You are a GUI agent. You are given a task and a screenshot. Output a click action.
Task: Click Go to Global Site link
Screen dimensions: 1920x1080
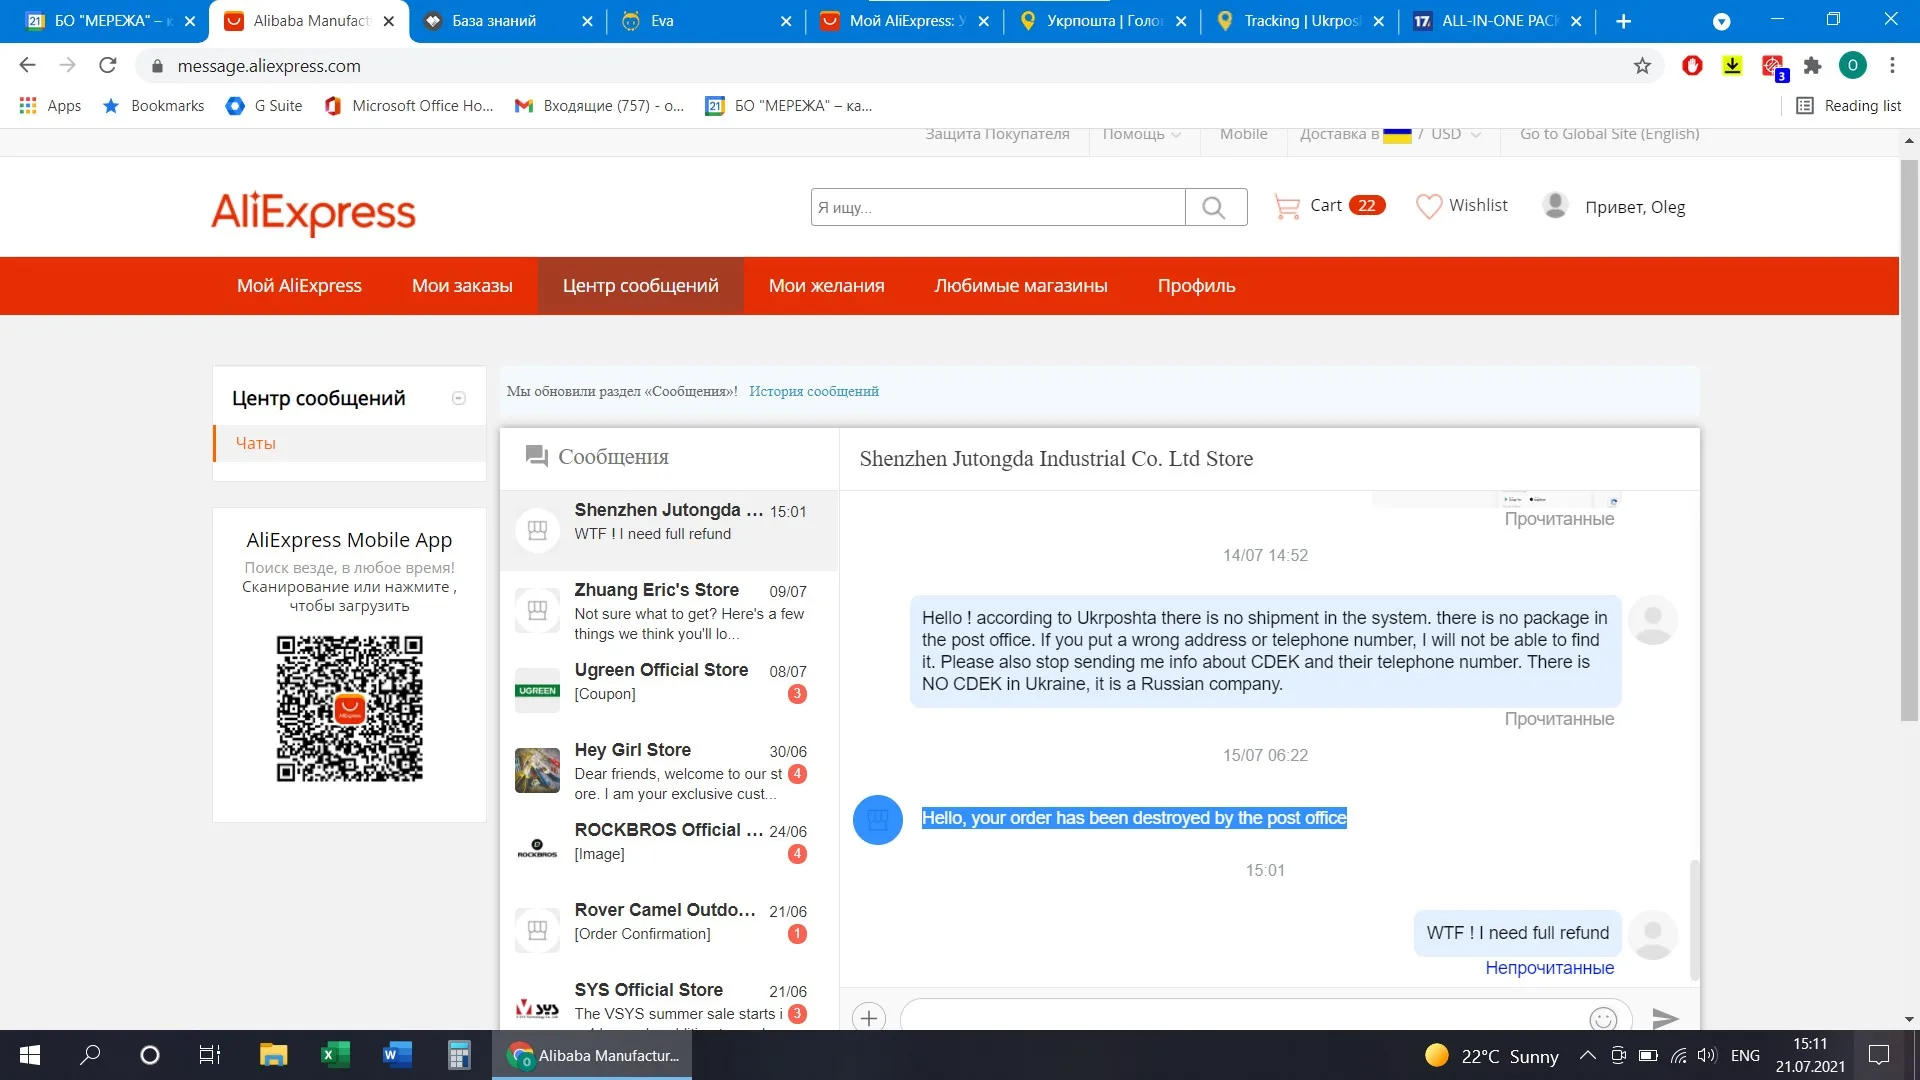(x=1609, y=134)
